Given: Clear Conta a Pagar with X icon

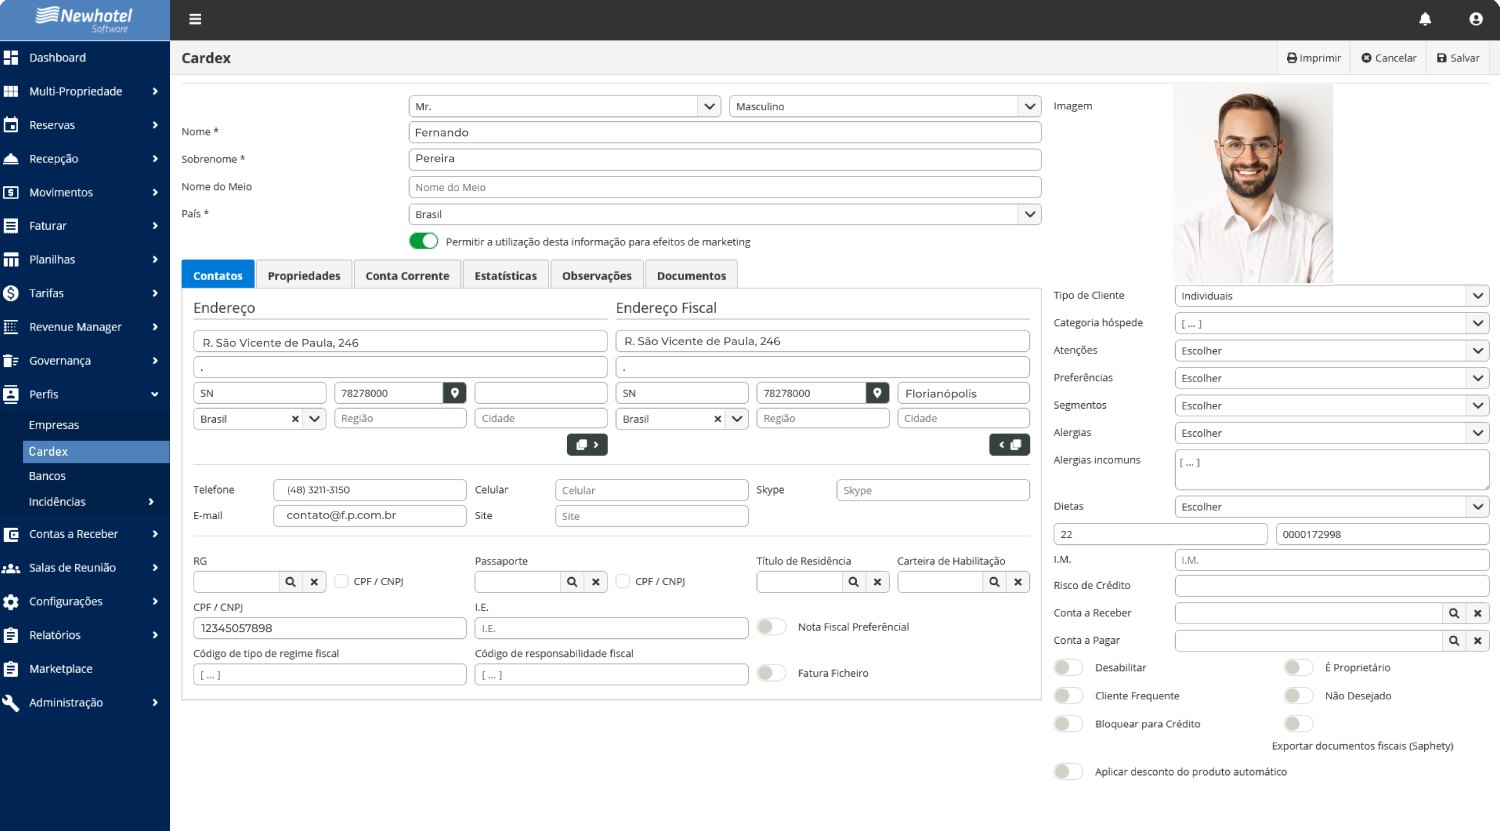Looking at the screenshot, I should coord(1477,640).
